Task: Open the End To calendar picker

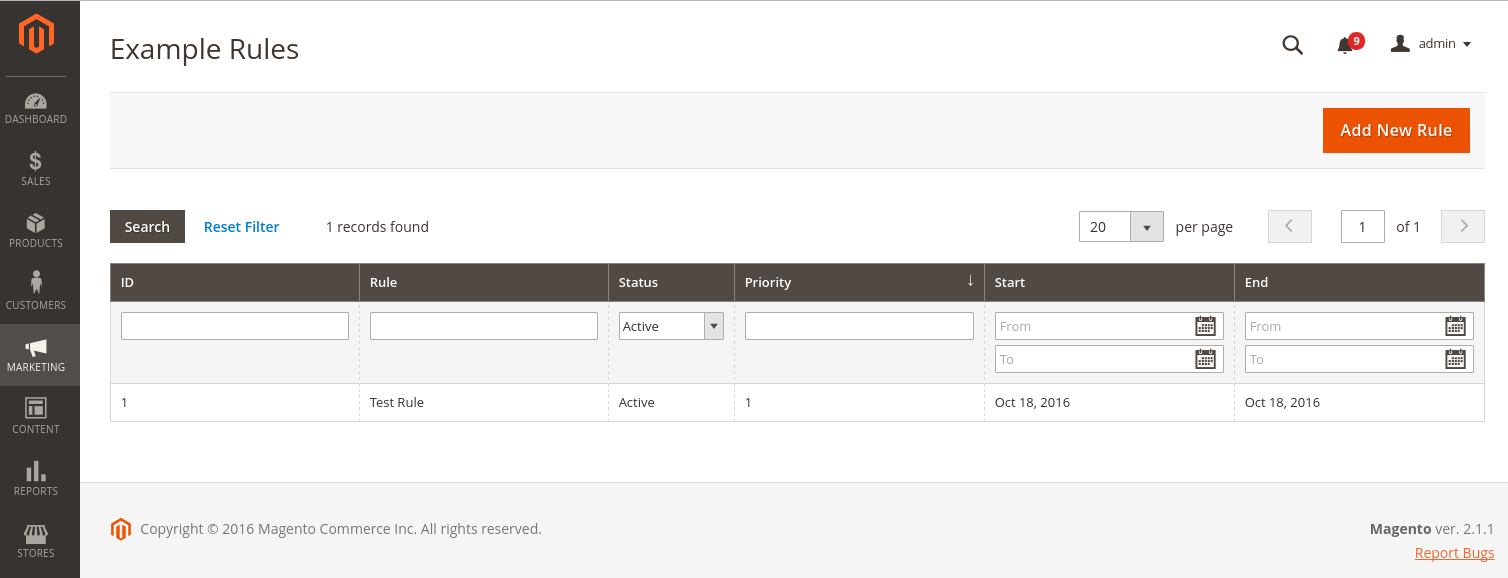Action: pos(1455,358)
